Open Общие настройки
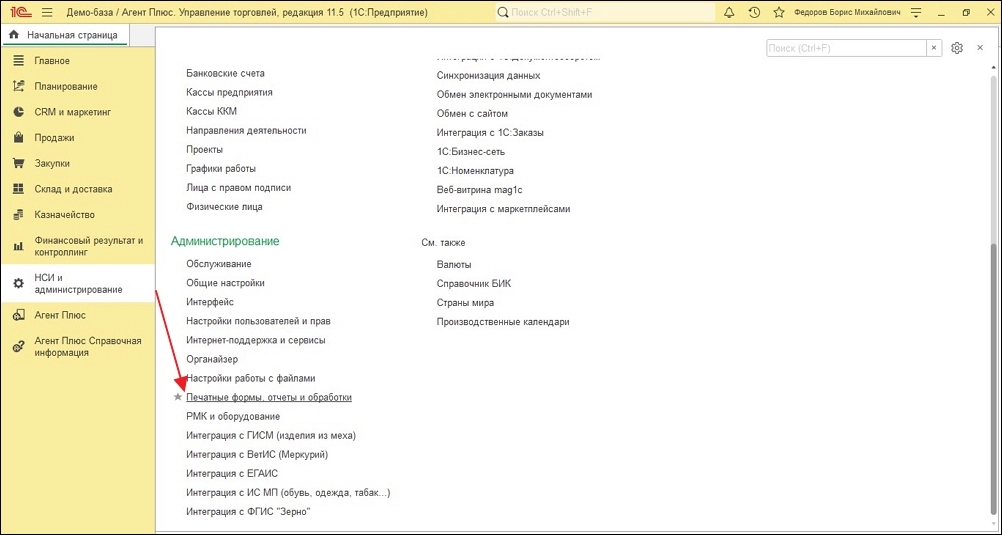The height and width of the screenshot is (535, 1002). coord(225,283)
